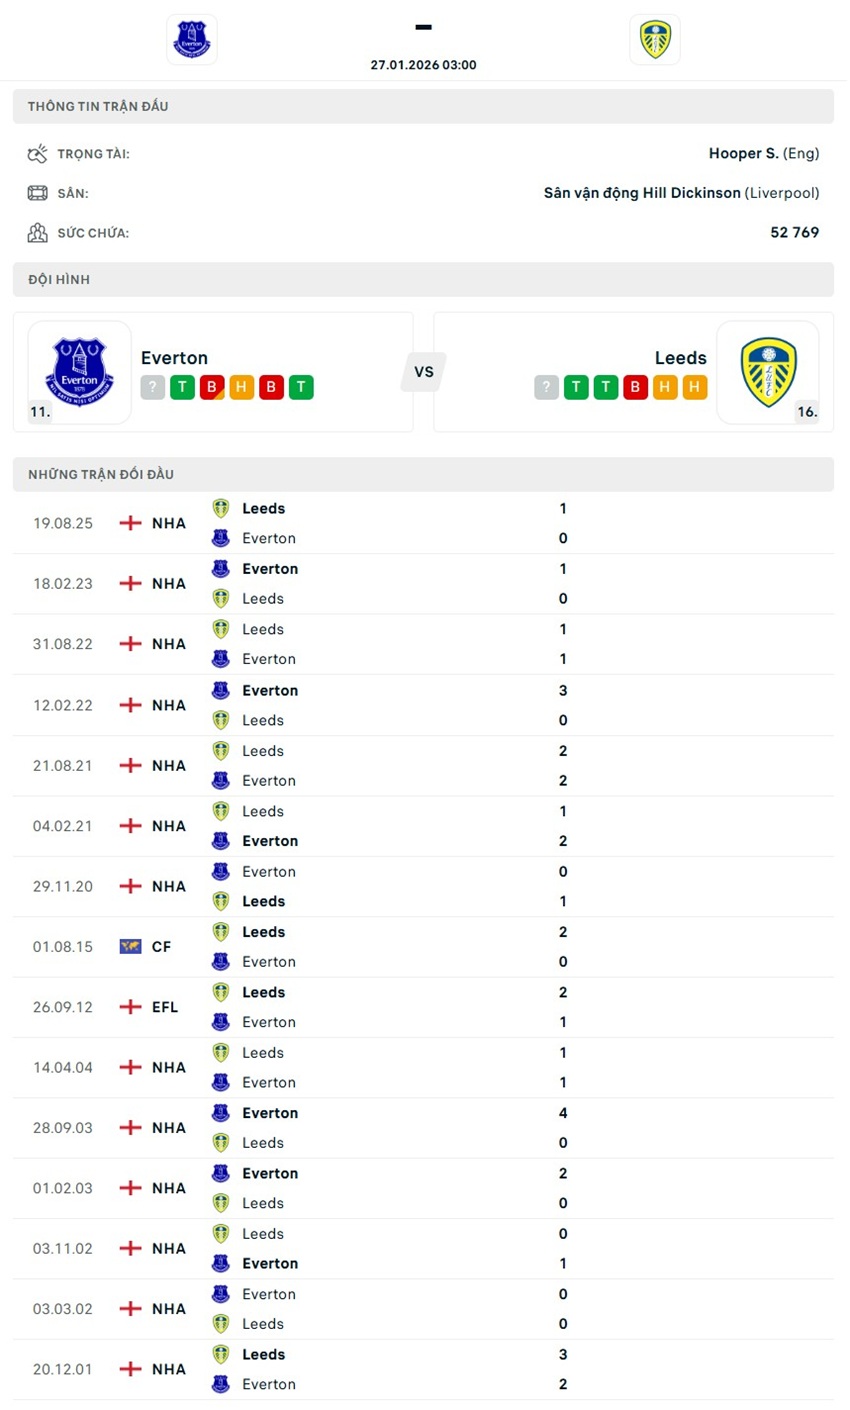Toggle the red B badge in Everton's form strip

pyautogui.click(x=211, y=387)
